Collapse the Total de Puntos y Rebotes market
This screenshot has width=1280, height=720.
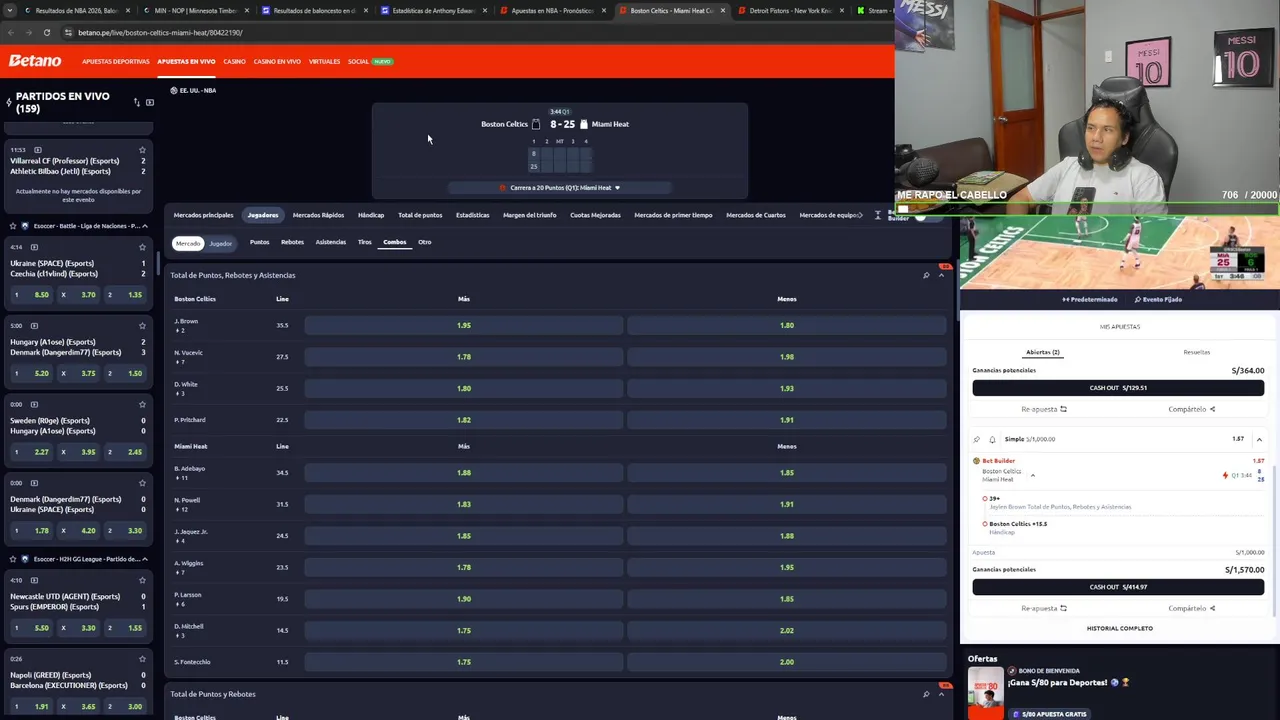pyautogui.click(x=941, y=694)
